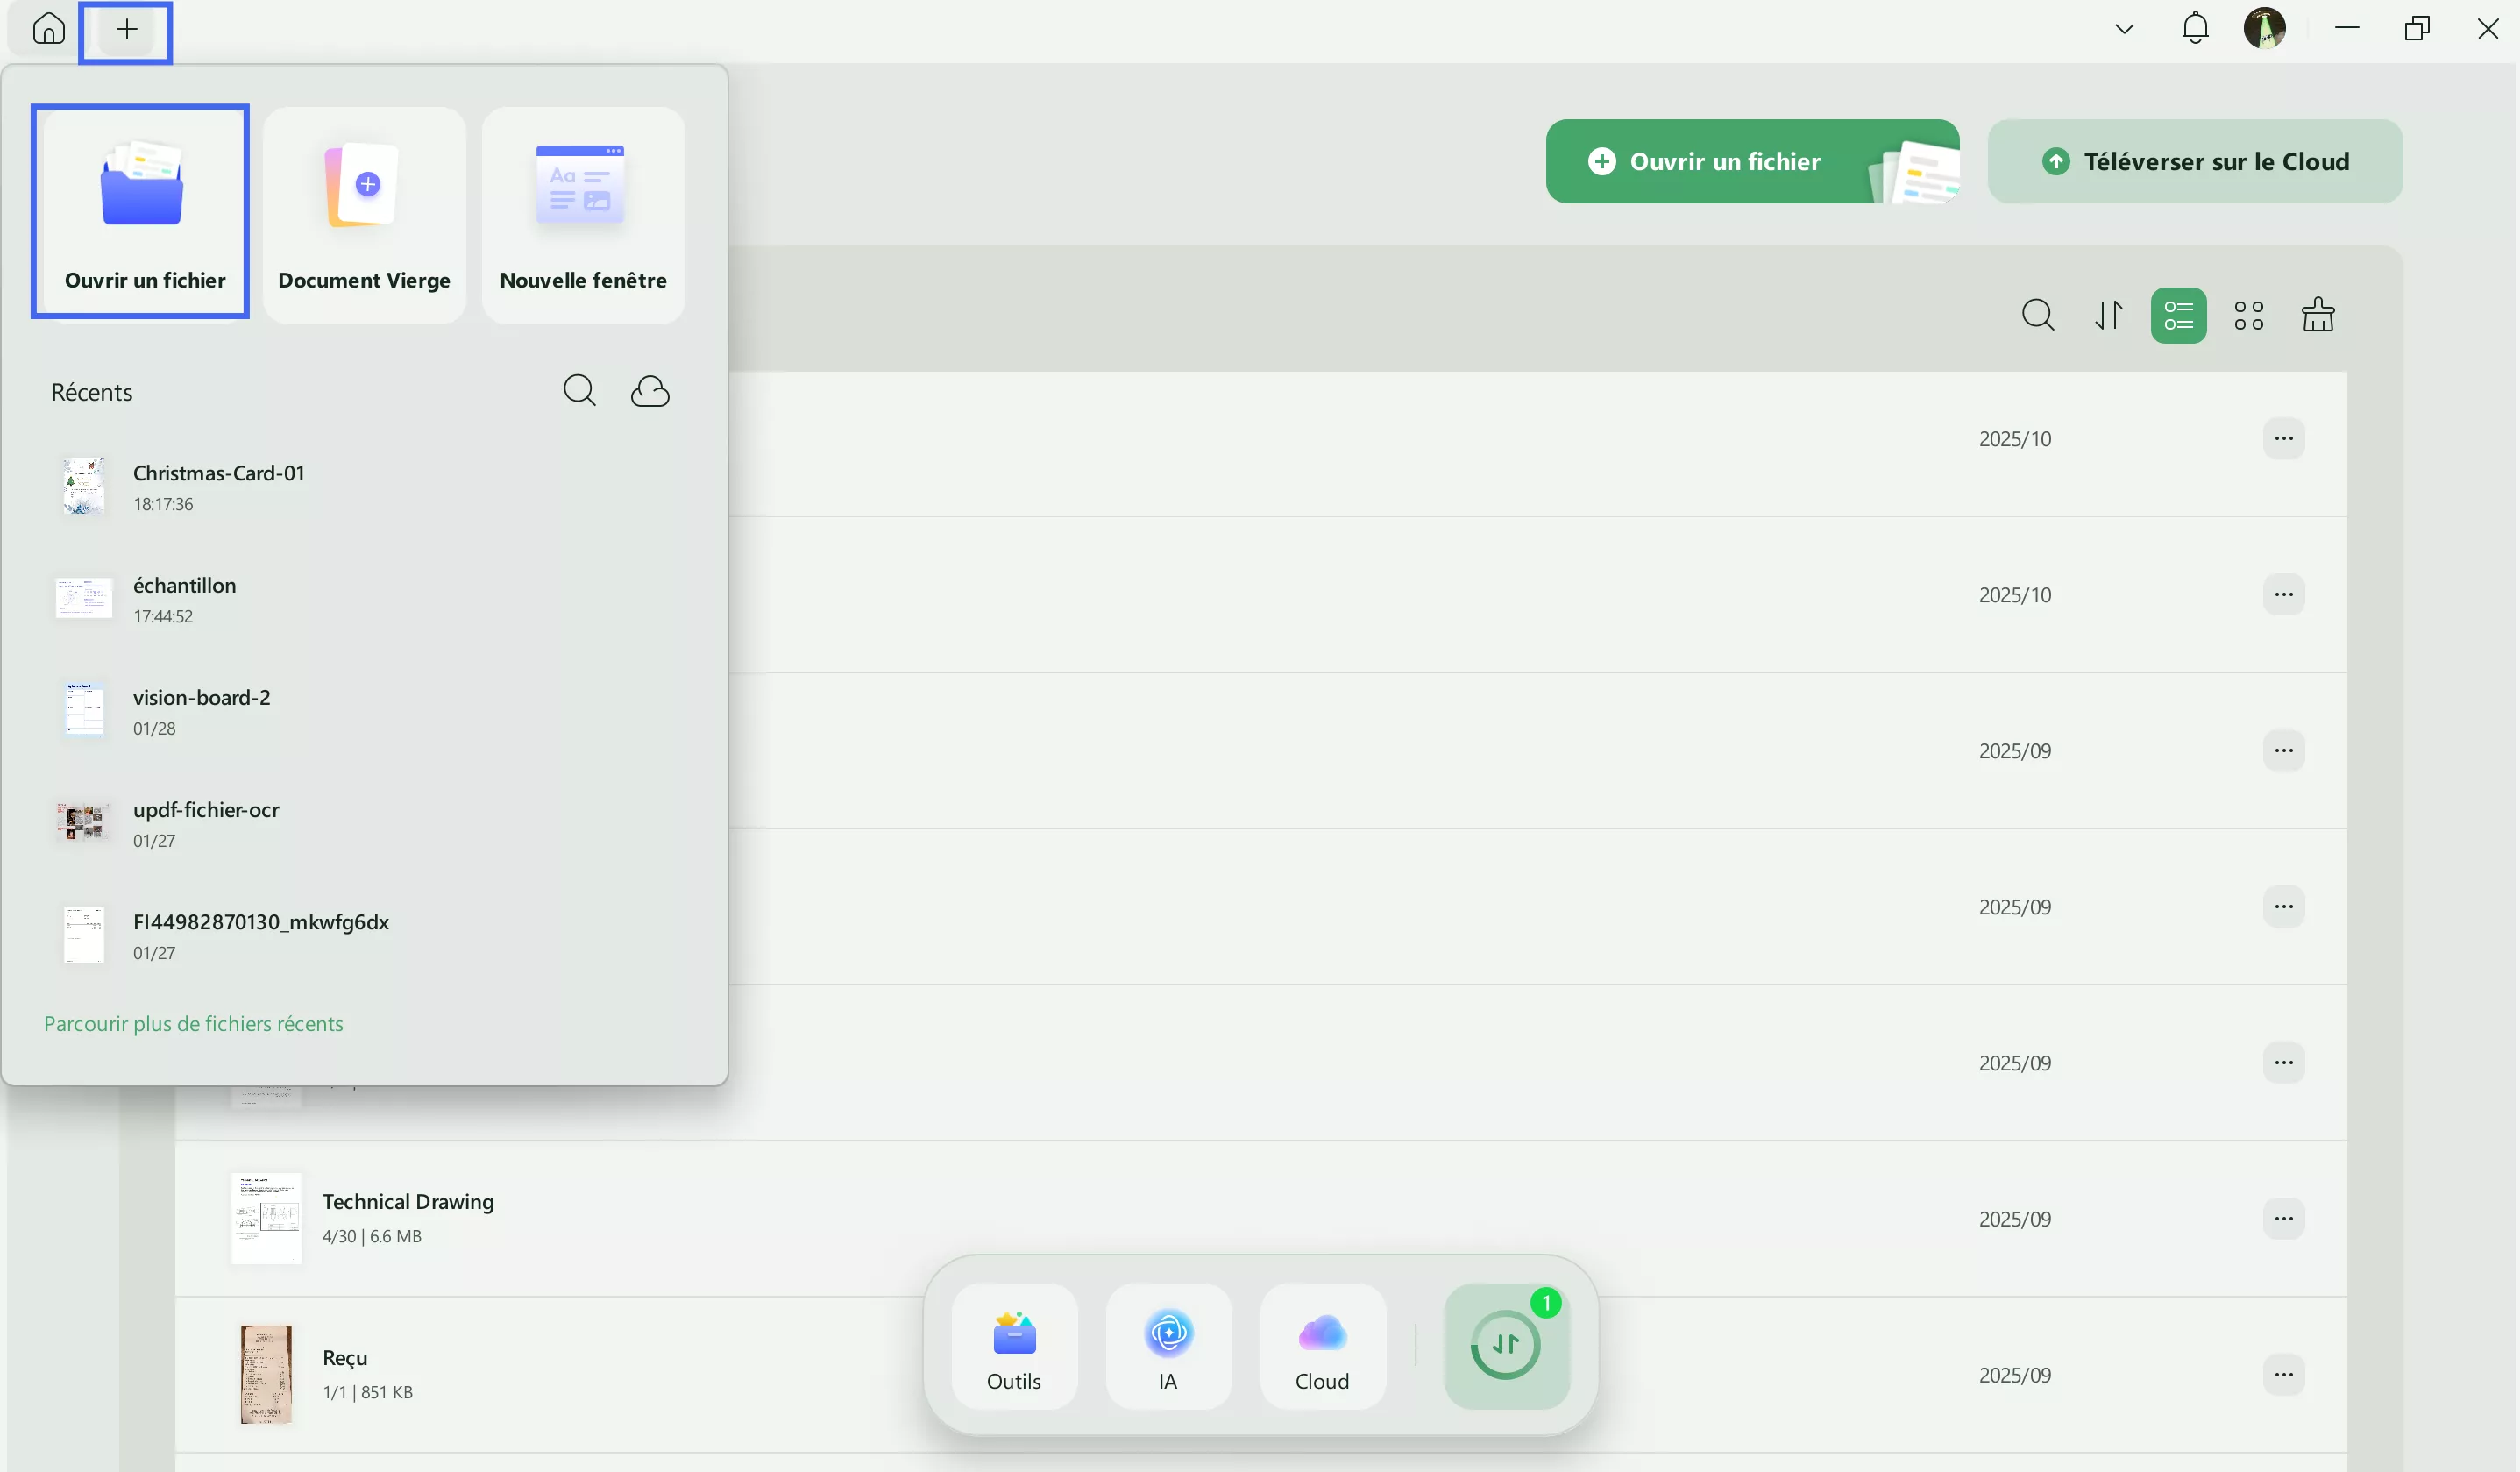Click the clear list broom icon

[2317, 315]
